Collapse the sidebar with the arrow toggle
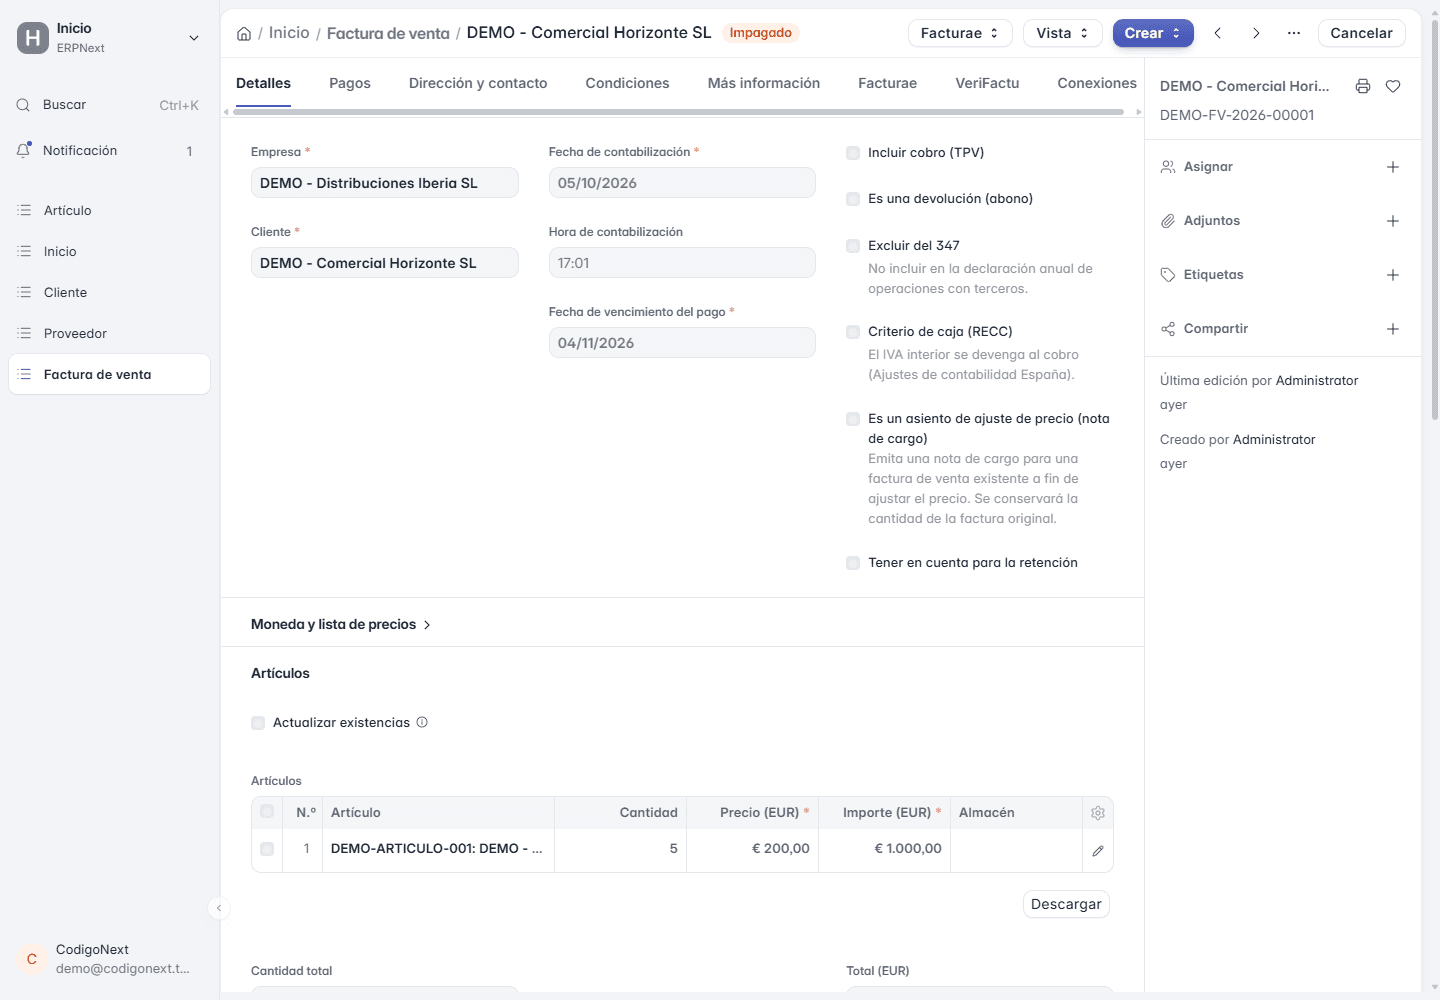Viewport: 1440px width, 1000px height. coord(219,908)
